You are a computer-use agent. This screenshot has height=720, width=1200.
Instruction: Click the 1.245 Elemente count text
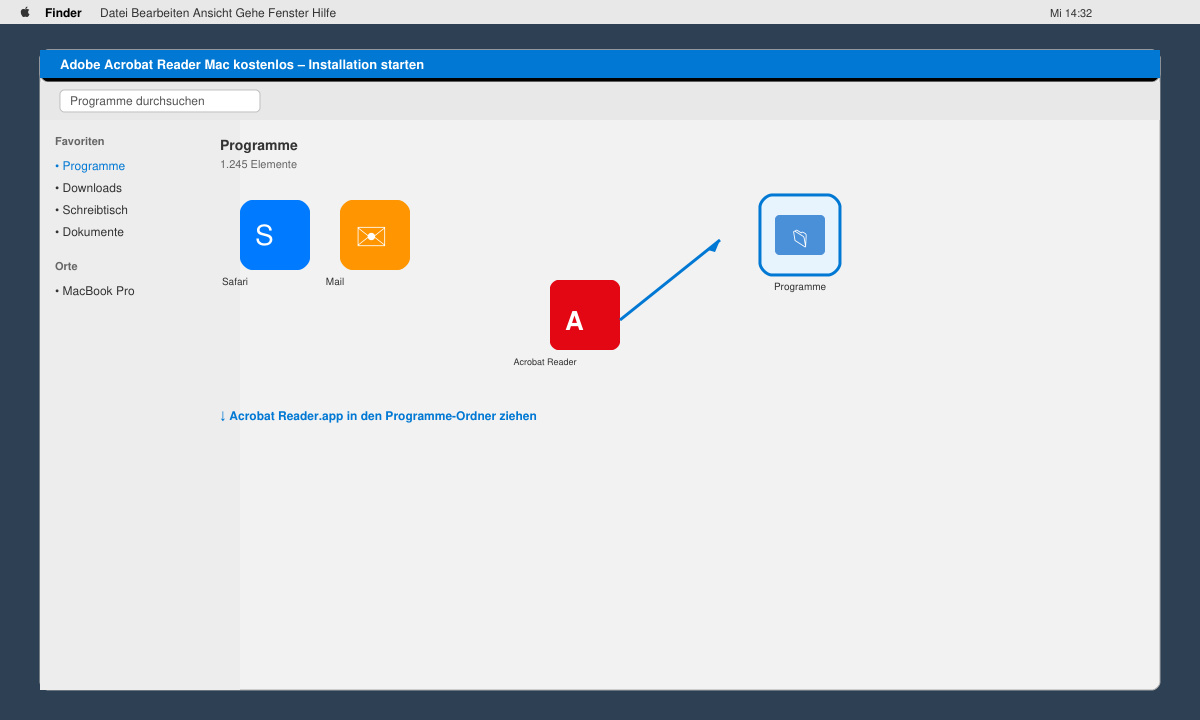click(258, 164)
